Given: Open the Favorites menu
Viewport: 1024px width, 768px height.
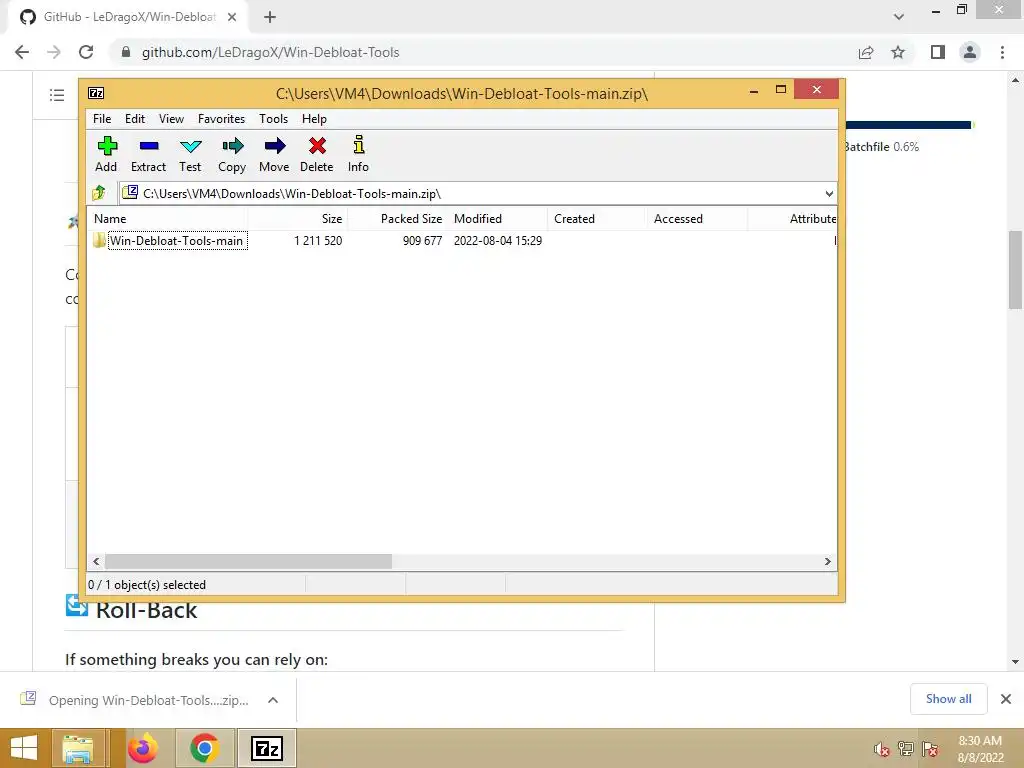Looking at the screenshot, I should [221, 119].
